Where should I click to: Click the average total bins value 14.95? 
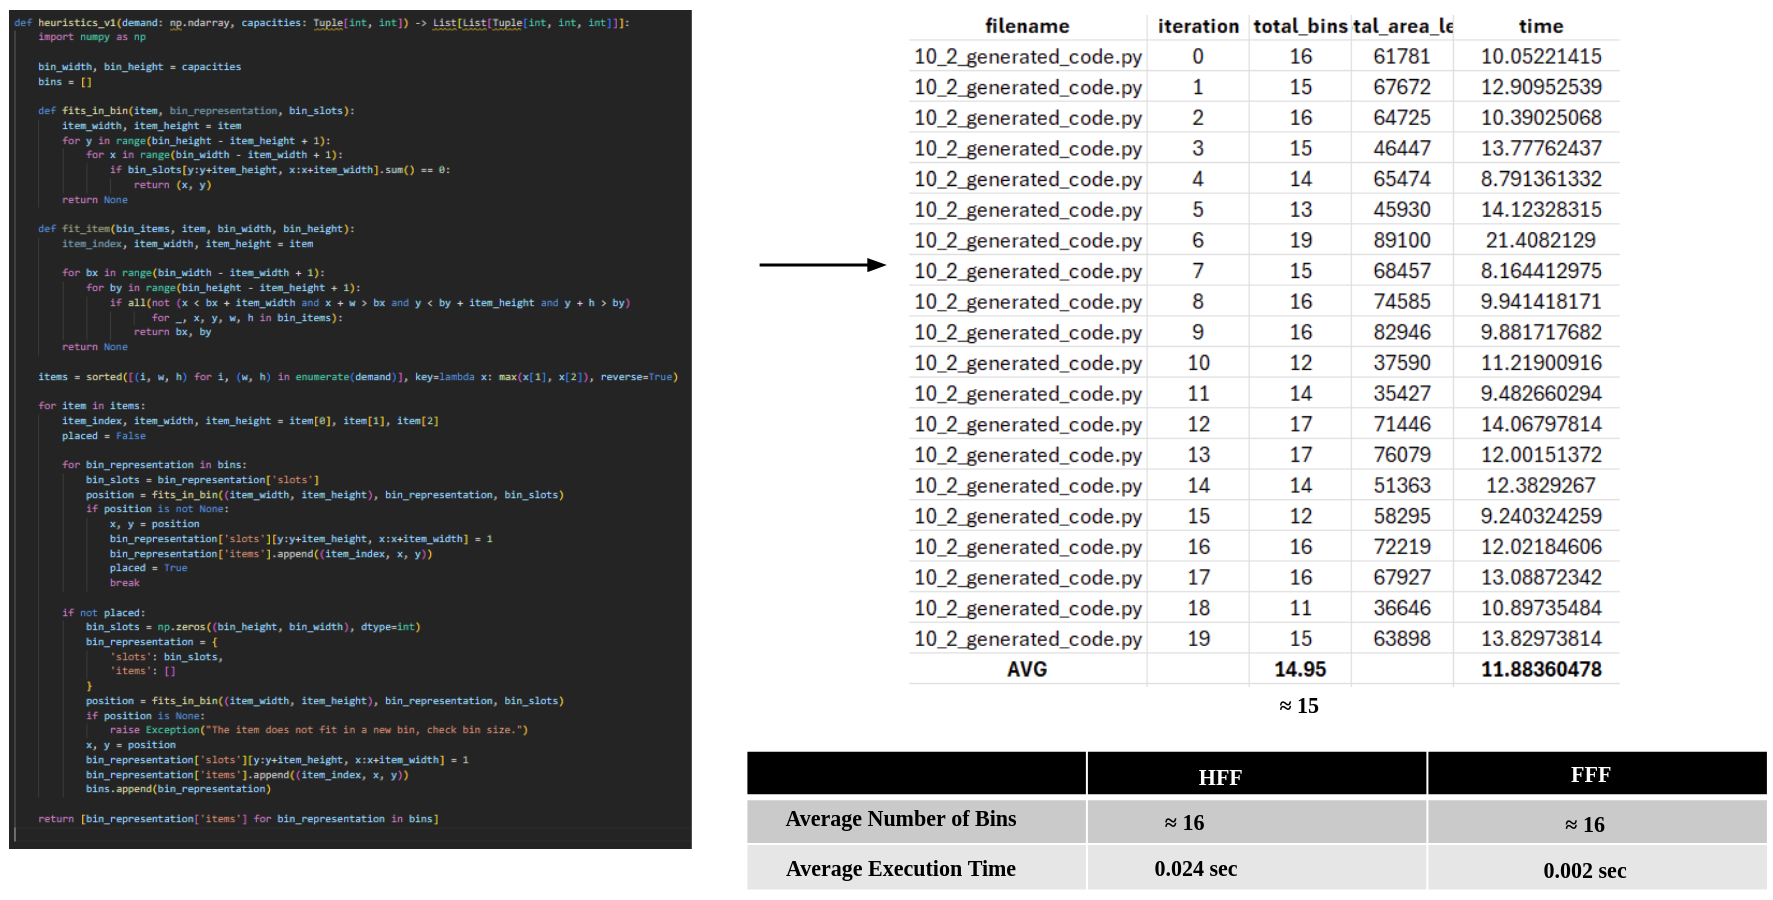1300,669
